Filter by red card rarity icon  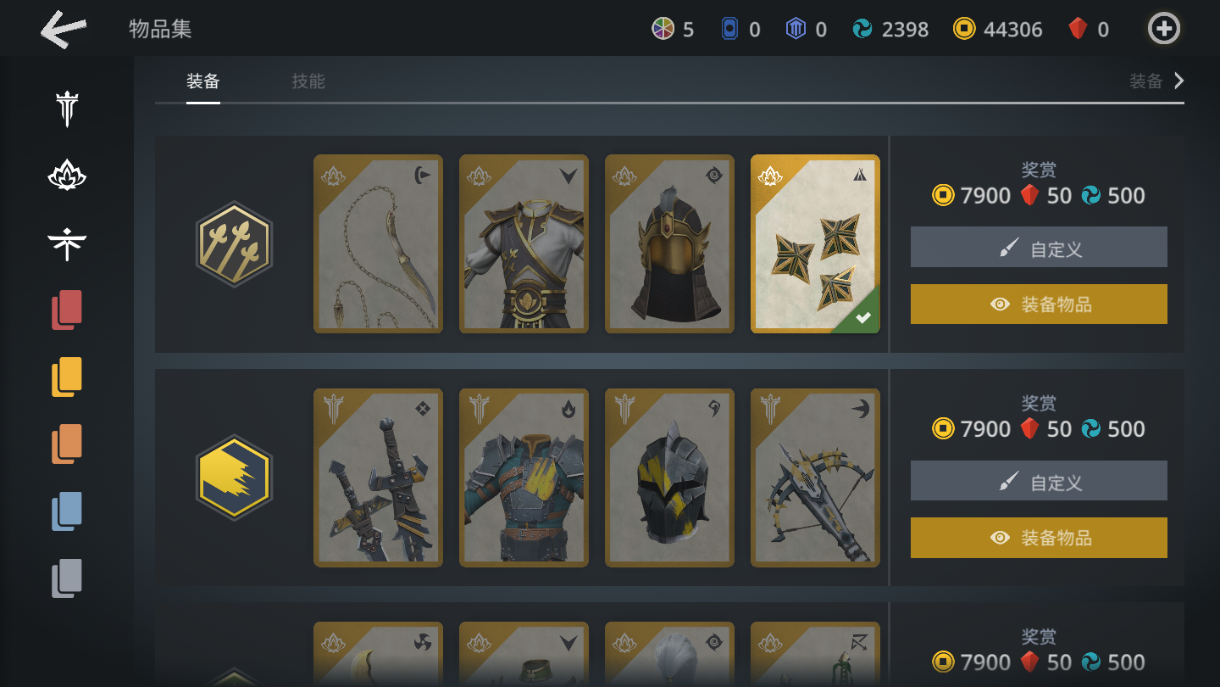(67, 310)
